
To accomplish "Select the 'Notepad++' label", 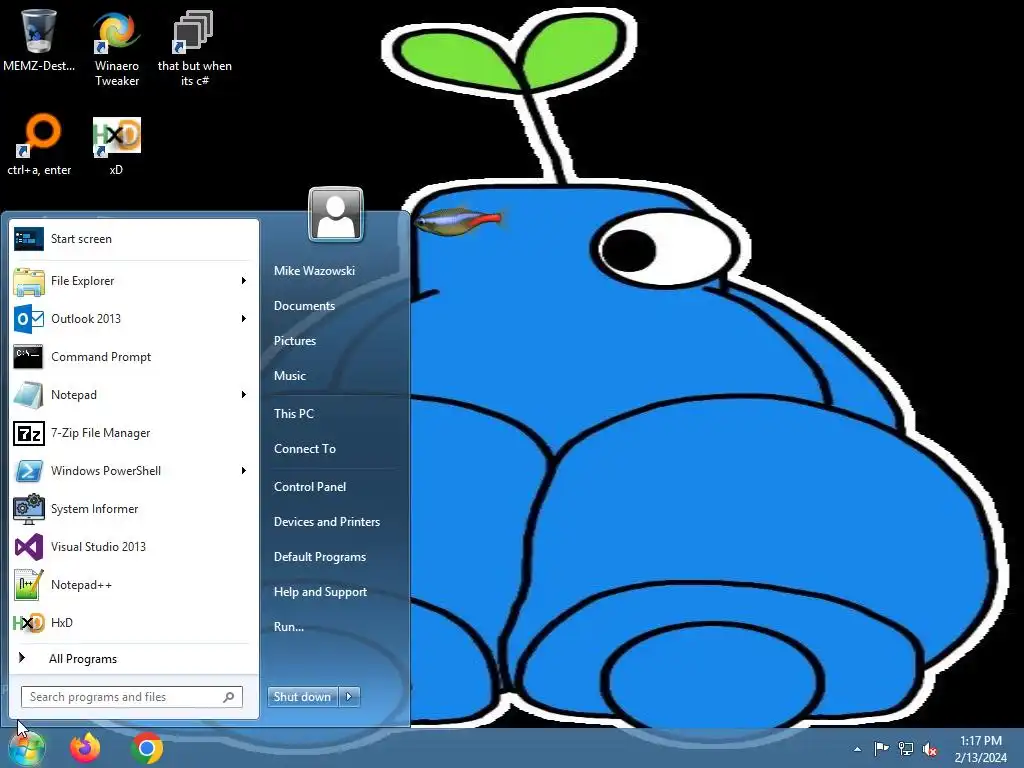I will [82, 584].
